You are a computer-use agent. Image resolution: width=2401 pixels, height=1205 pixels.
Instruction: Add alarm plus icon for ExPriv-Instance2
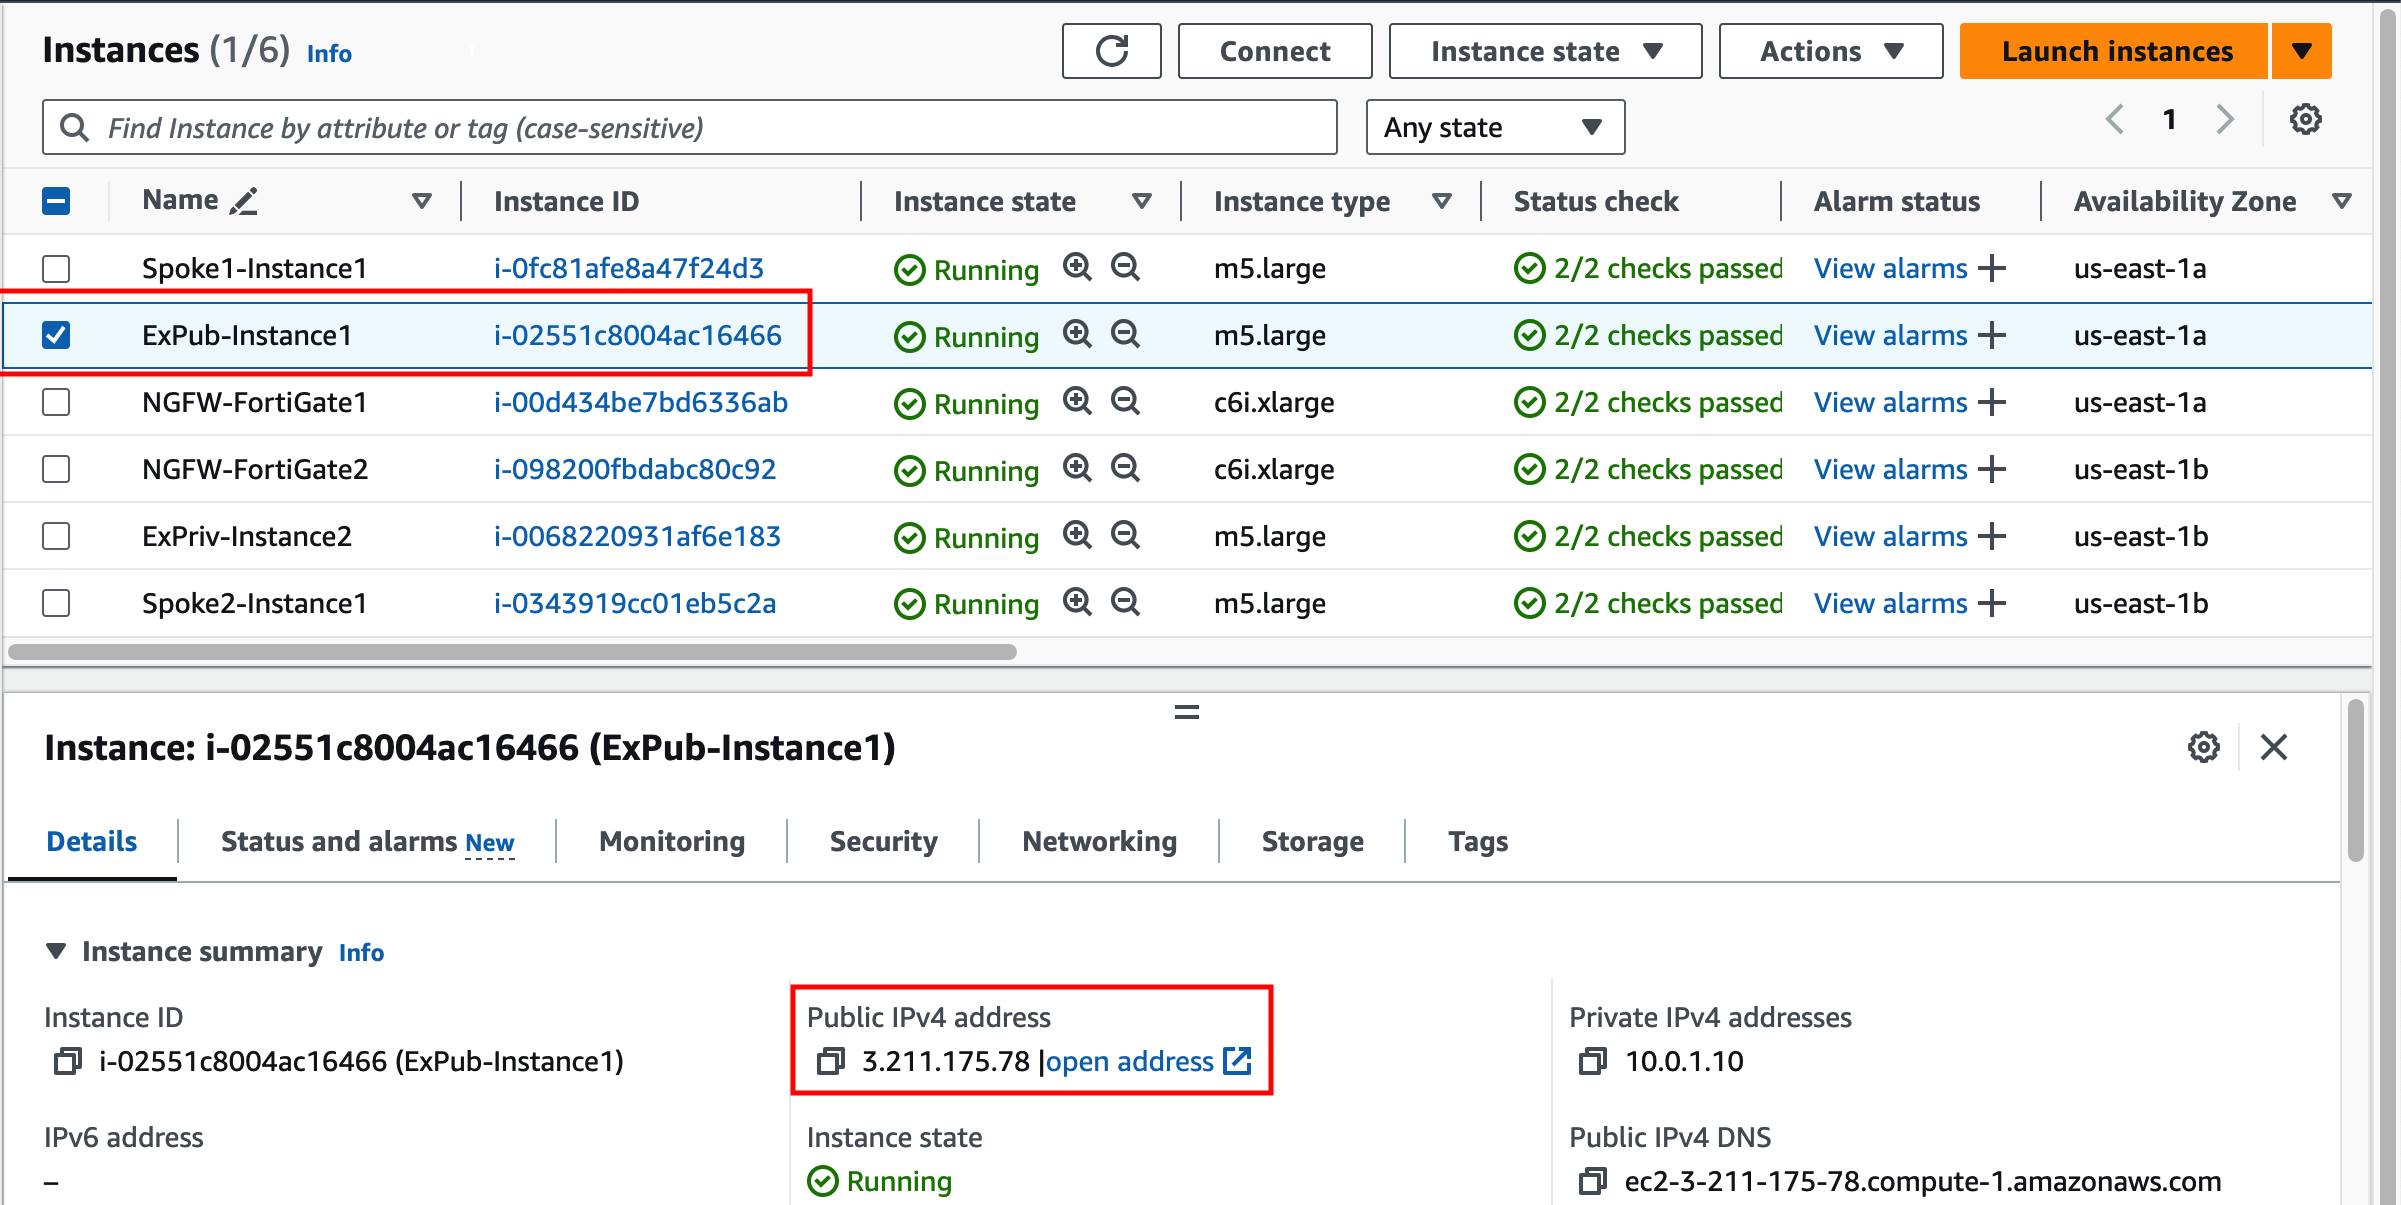1992,536
